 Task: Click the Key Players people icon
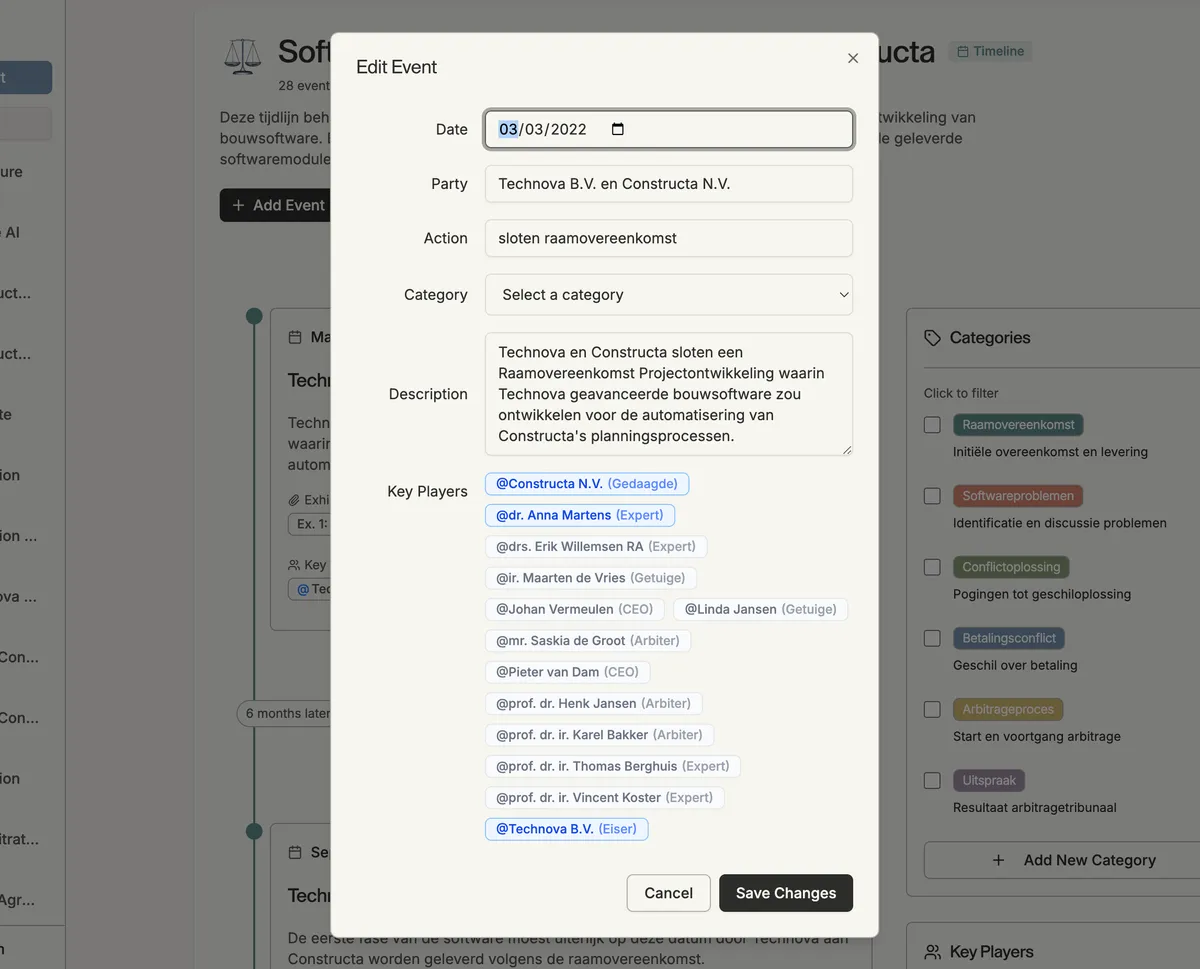click(933, 952)
